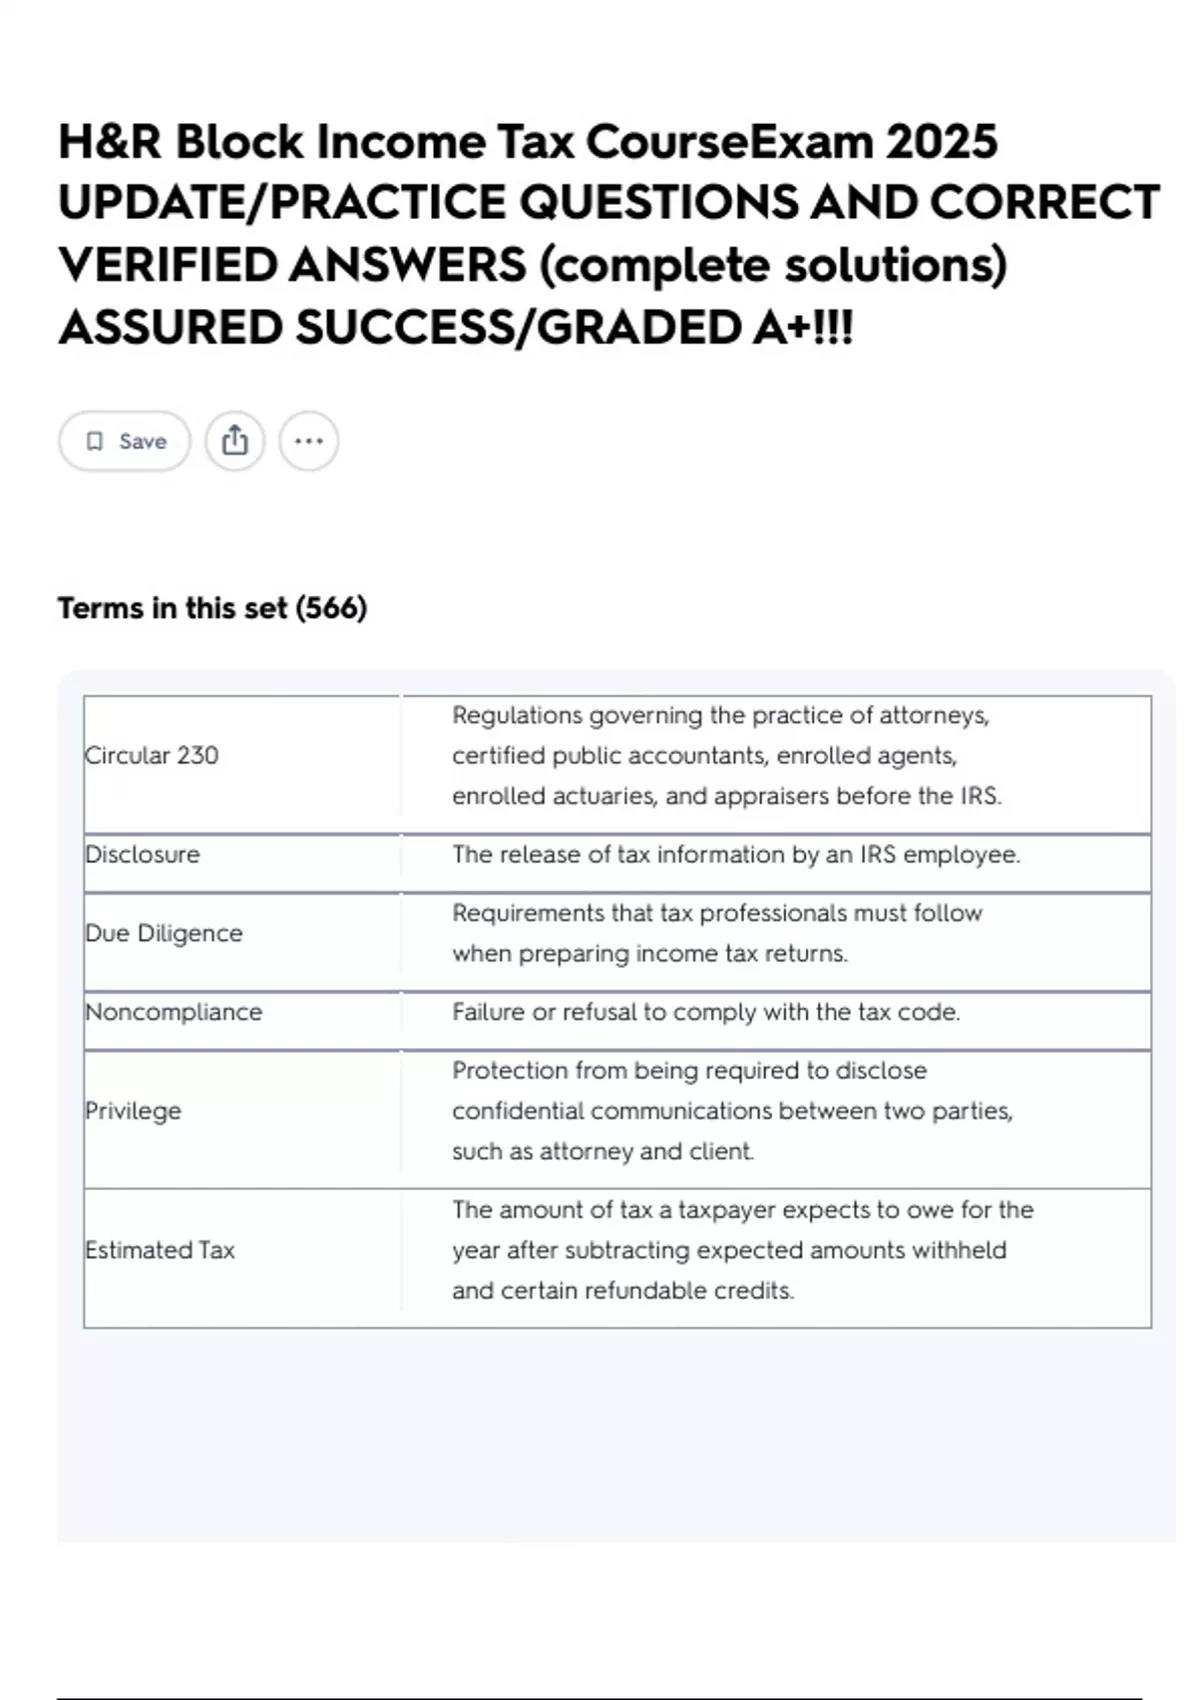This screenshot has width=1200, height=1700.
Task: Select the 'Disclosure' term
Action: (x=143, y=854)
